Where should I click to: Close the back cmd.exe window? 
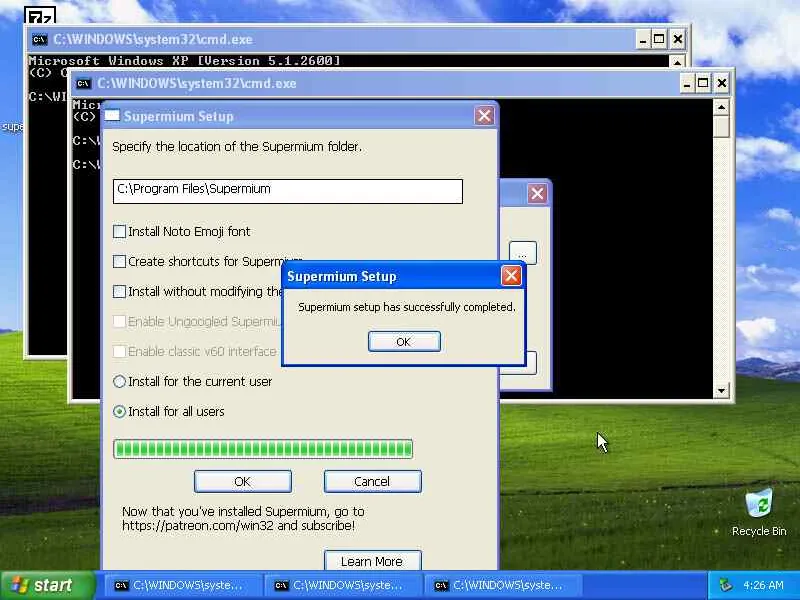click(678, 39)
